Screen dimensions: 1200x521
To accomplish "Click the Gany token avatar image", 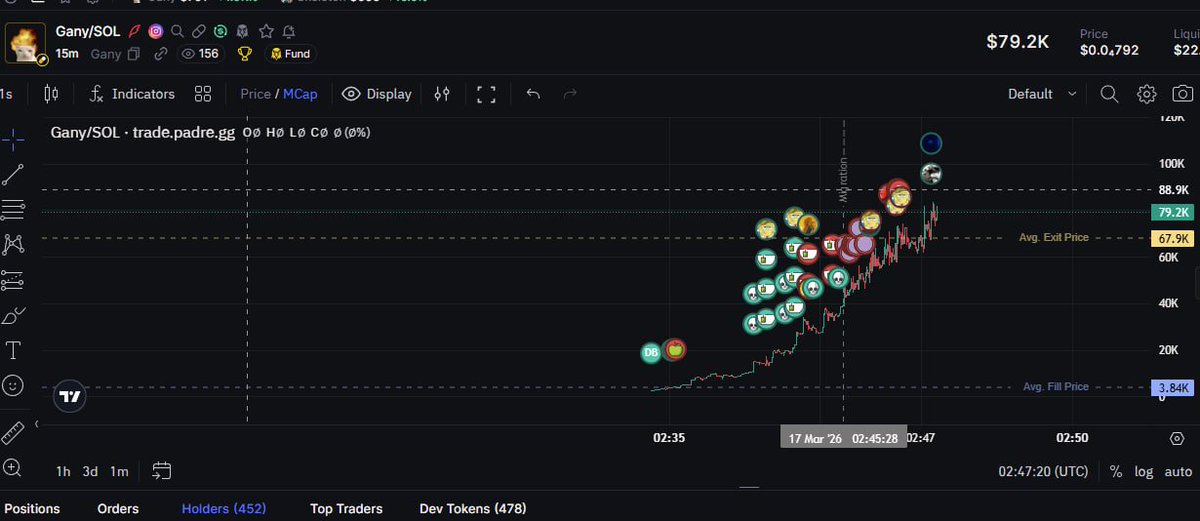I will [24, 43].
